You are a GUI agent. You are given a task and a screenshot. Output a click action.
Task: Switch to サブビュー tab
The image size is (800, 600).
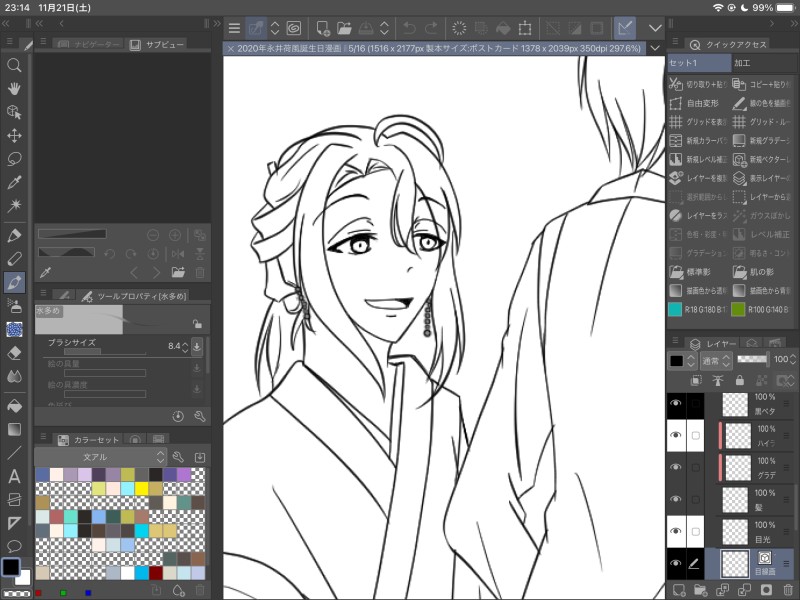click(157, 45)
